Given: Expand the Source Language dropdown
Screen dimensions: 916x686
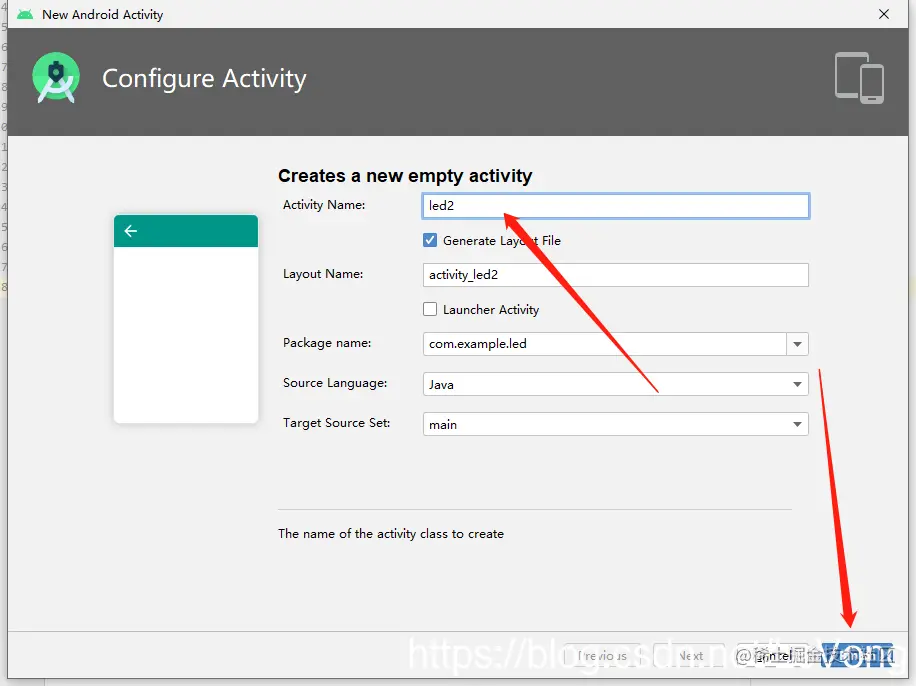Looking at the screenshot, I should 797,384.
